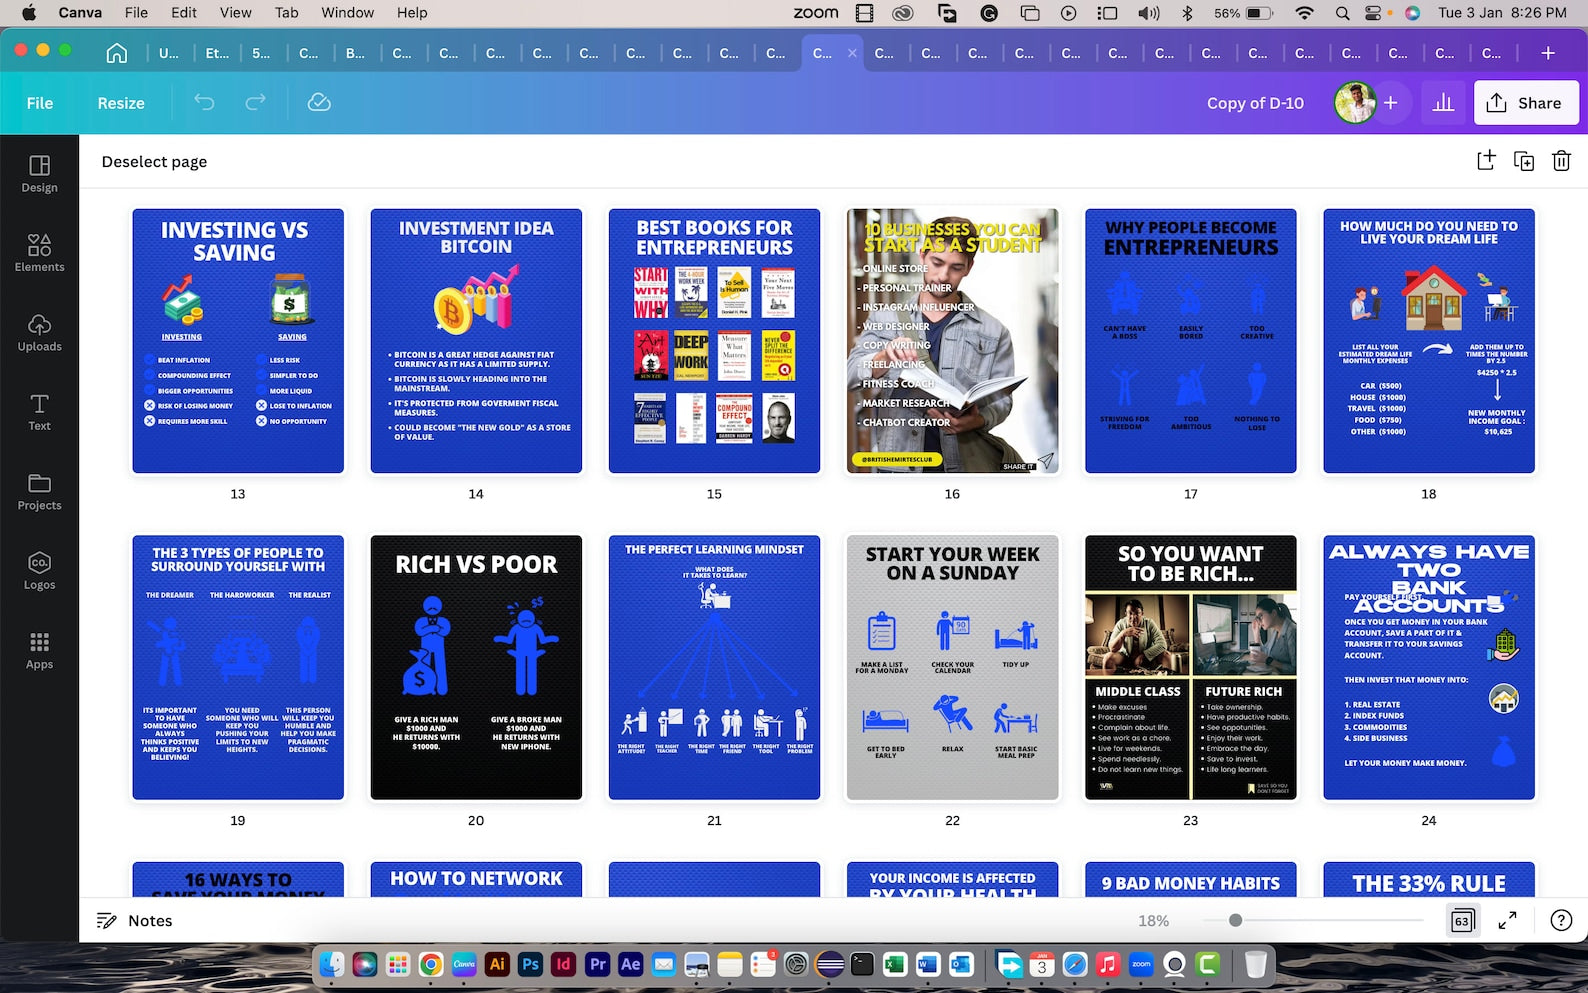1588x993 pixels.
Task: Select page 16 businesses as a student
Action: [952, 341]
